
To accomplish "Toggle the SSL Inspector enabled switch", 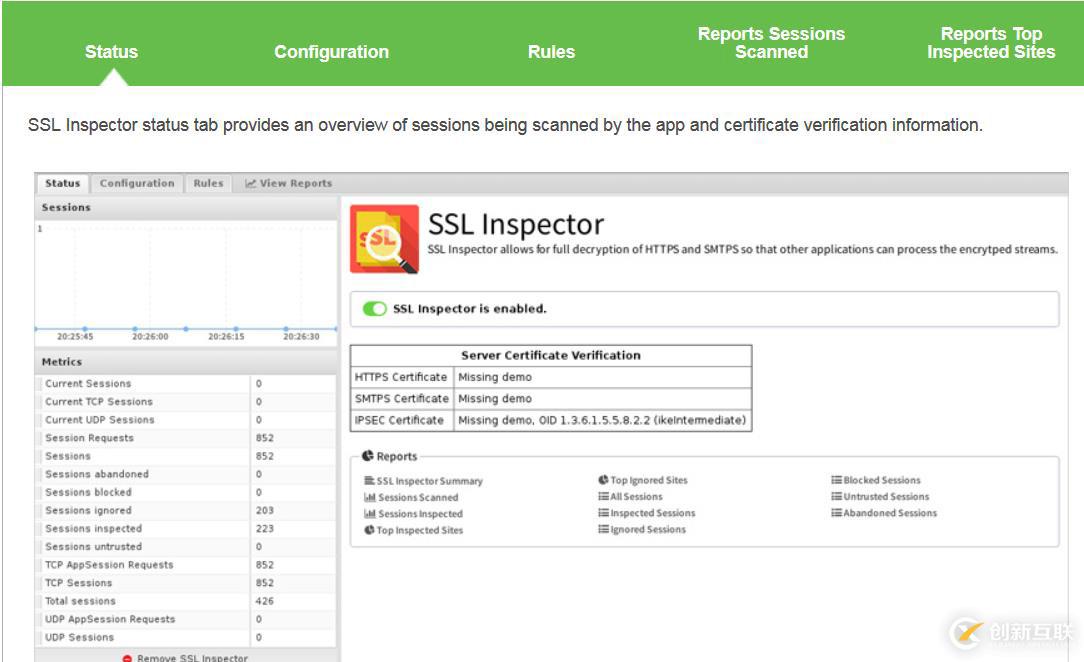I will click(374, 309).
